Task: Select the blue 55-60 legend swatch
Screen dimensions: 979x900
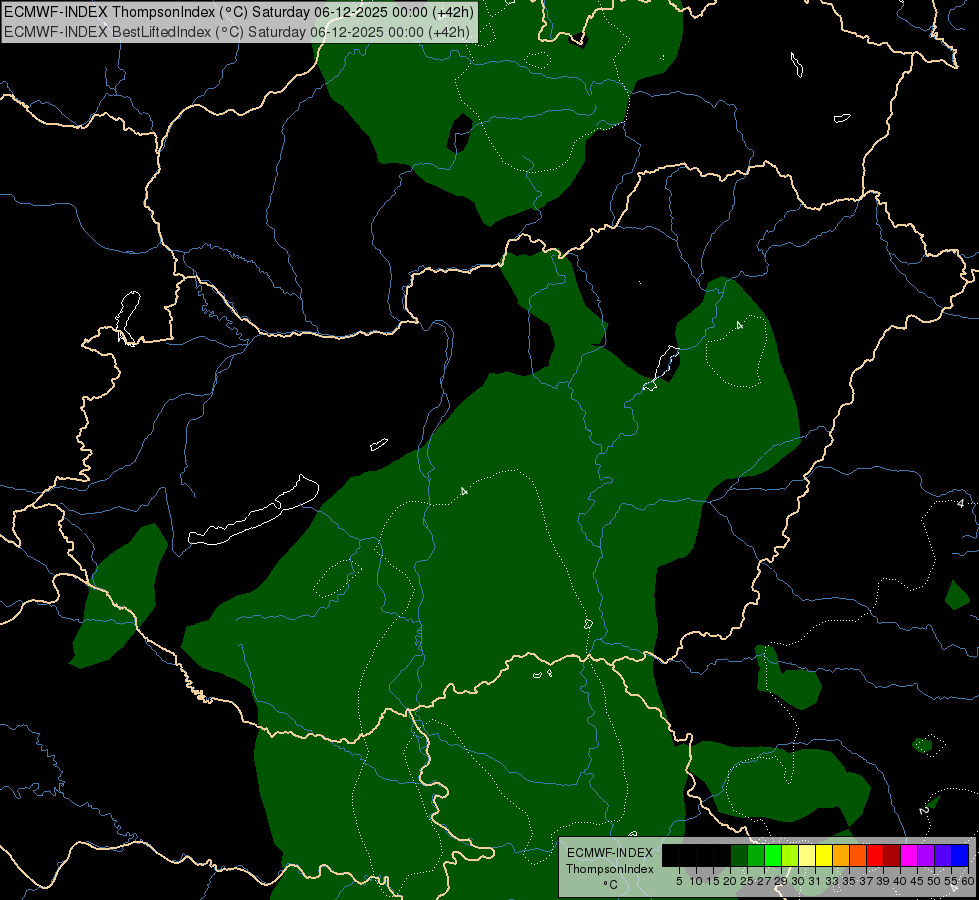Action: (960, 856)
